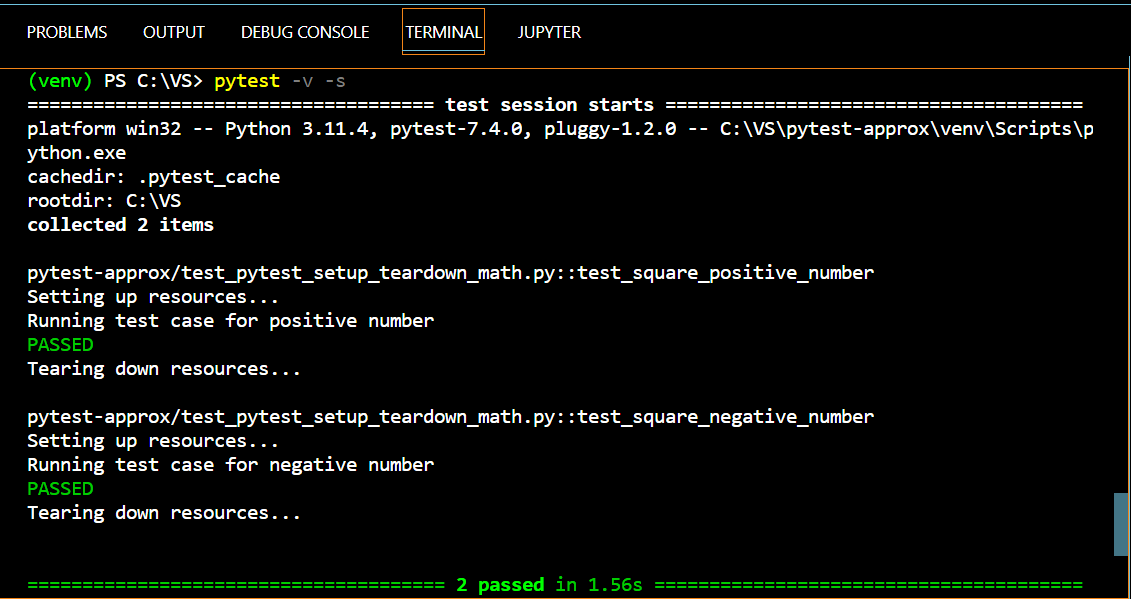Click the PASSED result under negative number
Screen dimensions: 1131x599
click(x=61, y=489)
